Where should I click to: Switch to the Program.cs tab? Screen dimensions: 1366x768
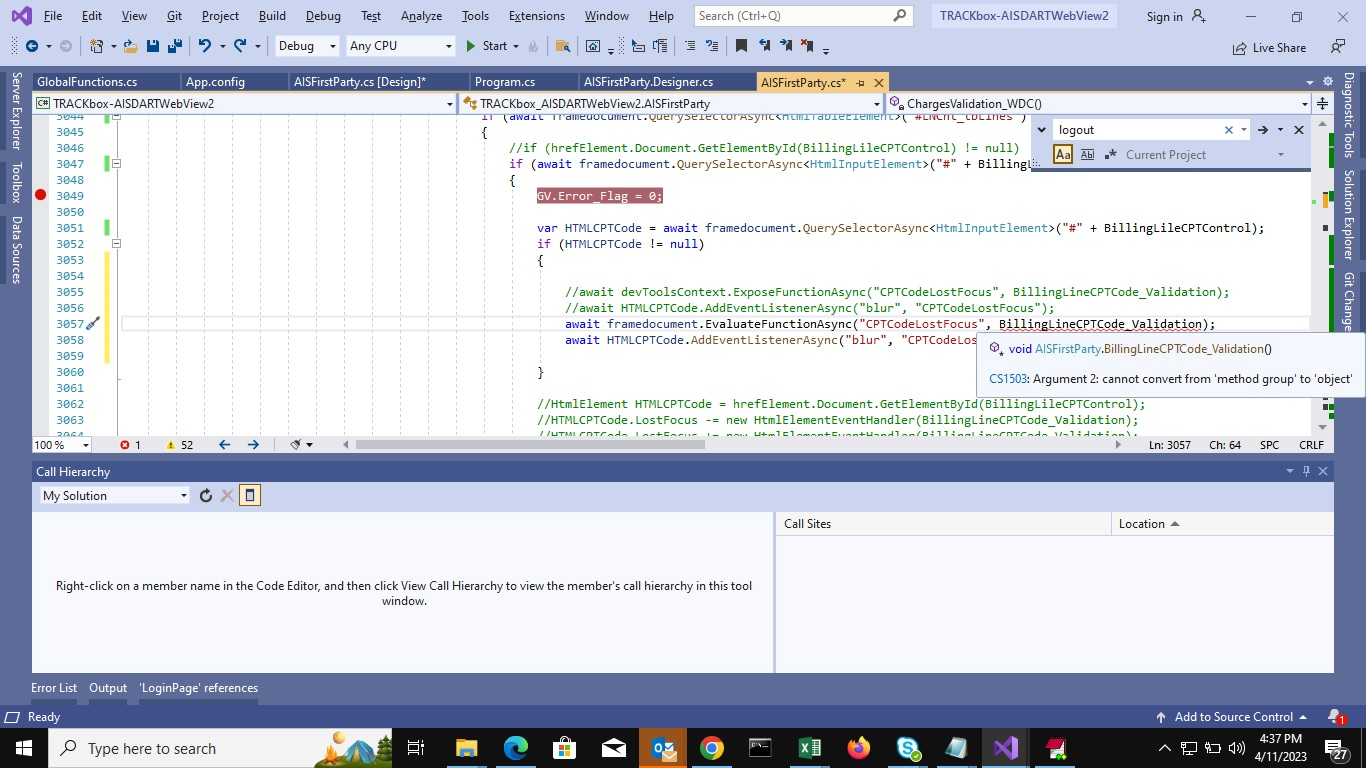505,82
